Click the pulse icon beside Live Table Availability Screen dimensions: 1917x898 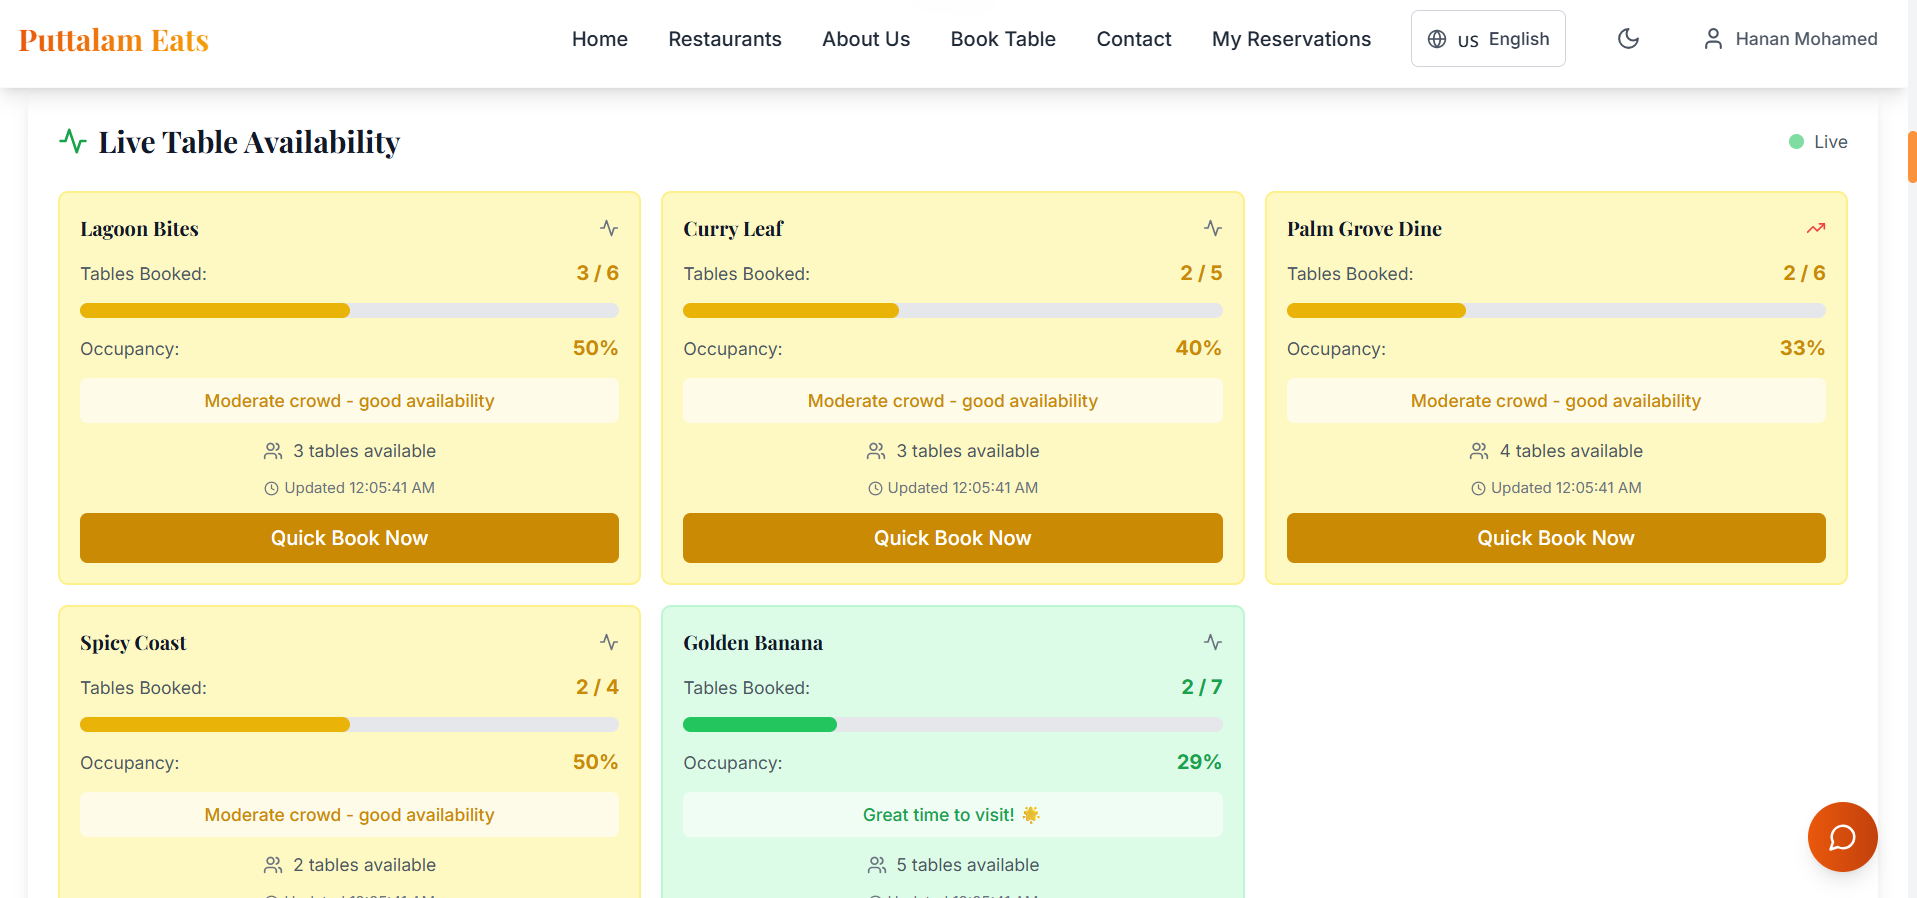click(x=73, y=141)
